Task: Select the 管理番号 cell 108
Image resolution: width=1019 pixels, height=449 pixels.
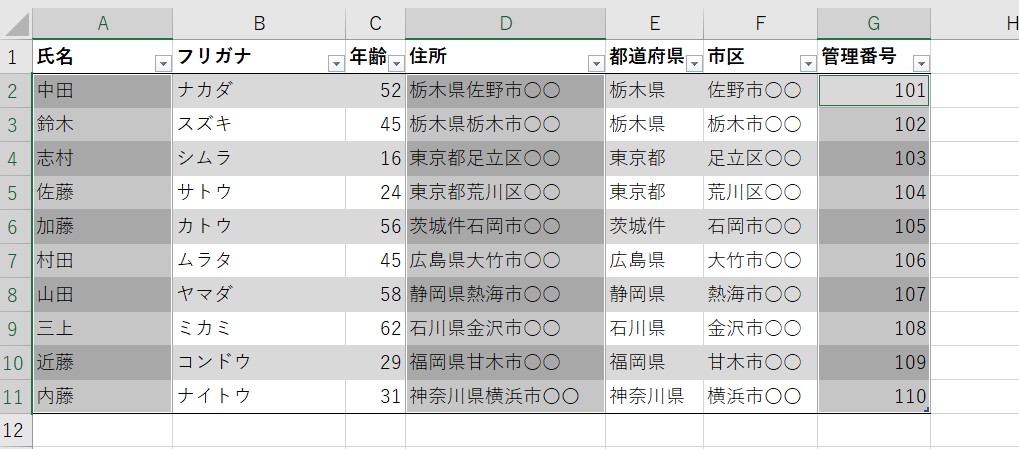Action: coord(874,328)
